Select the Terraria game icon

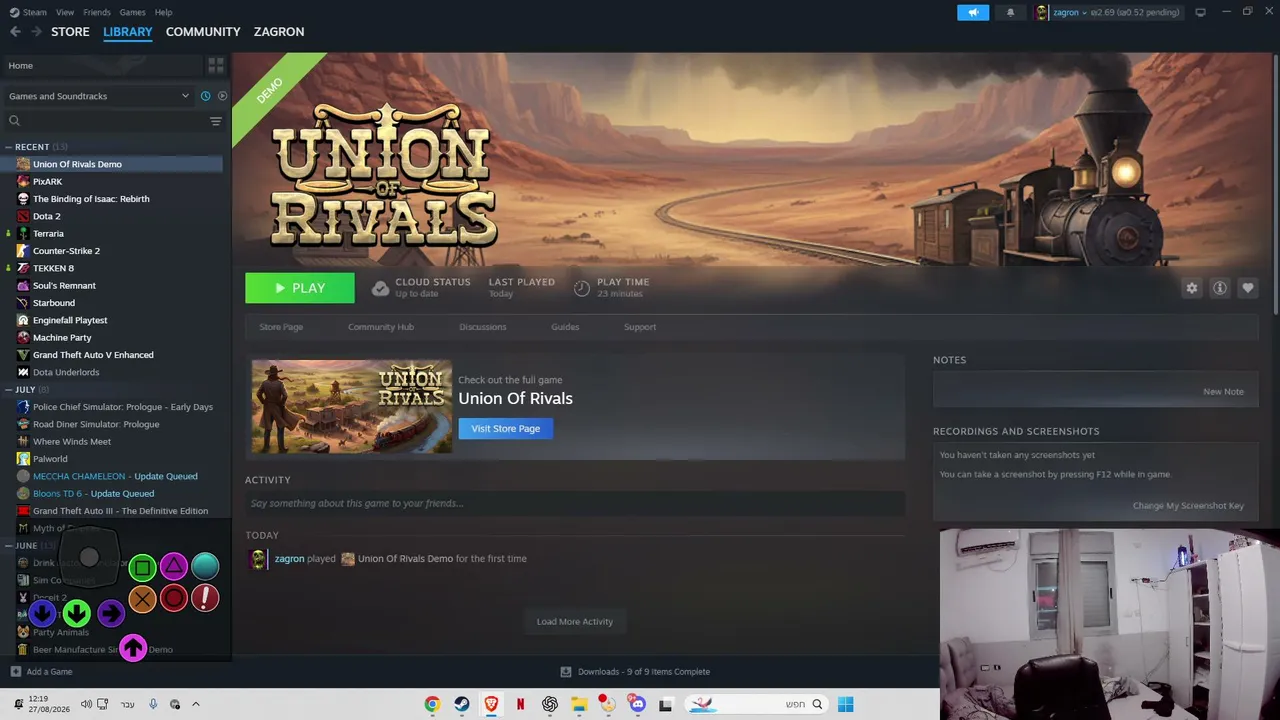(23, 234)
